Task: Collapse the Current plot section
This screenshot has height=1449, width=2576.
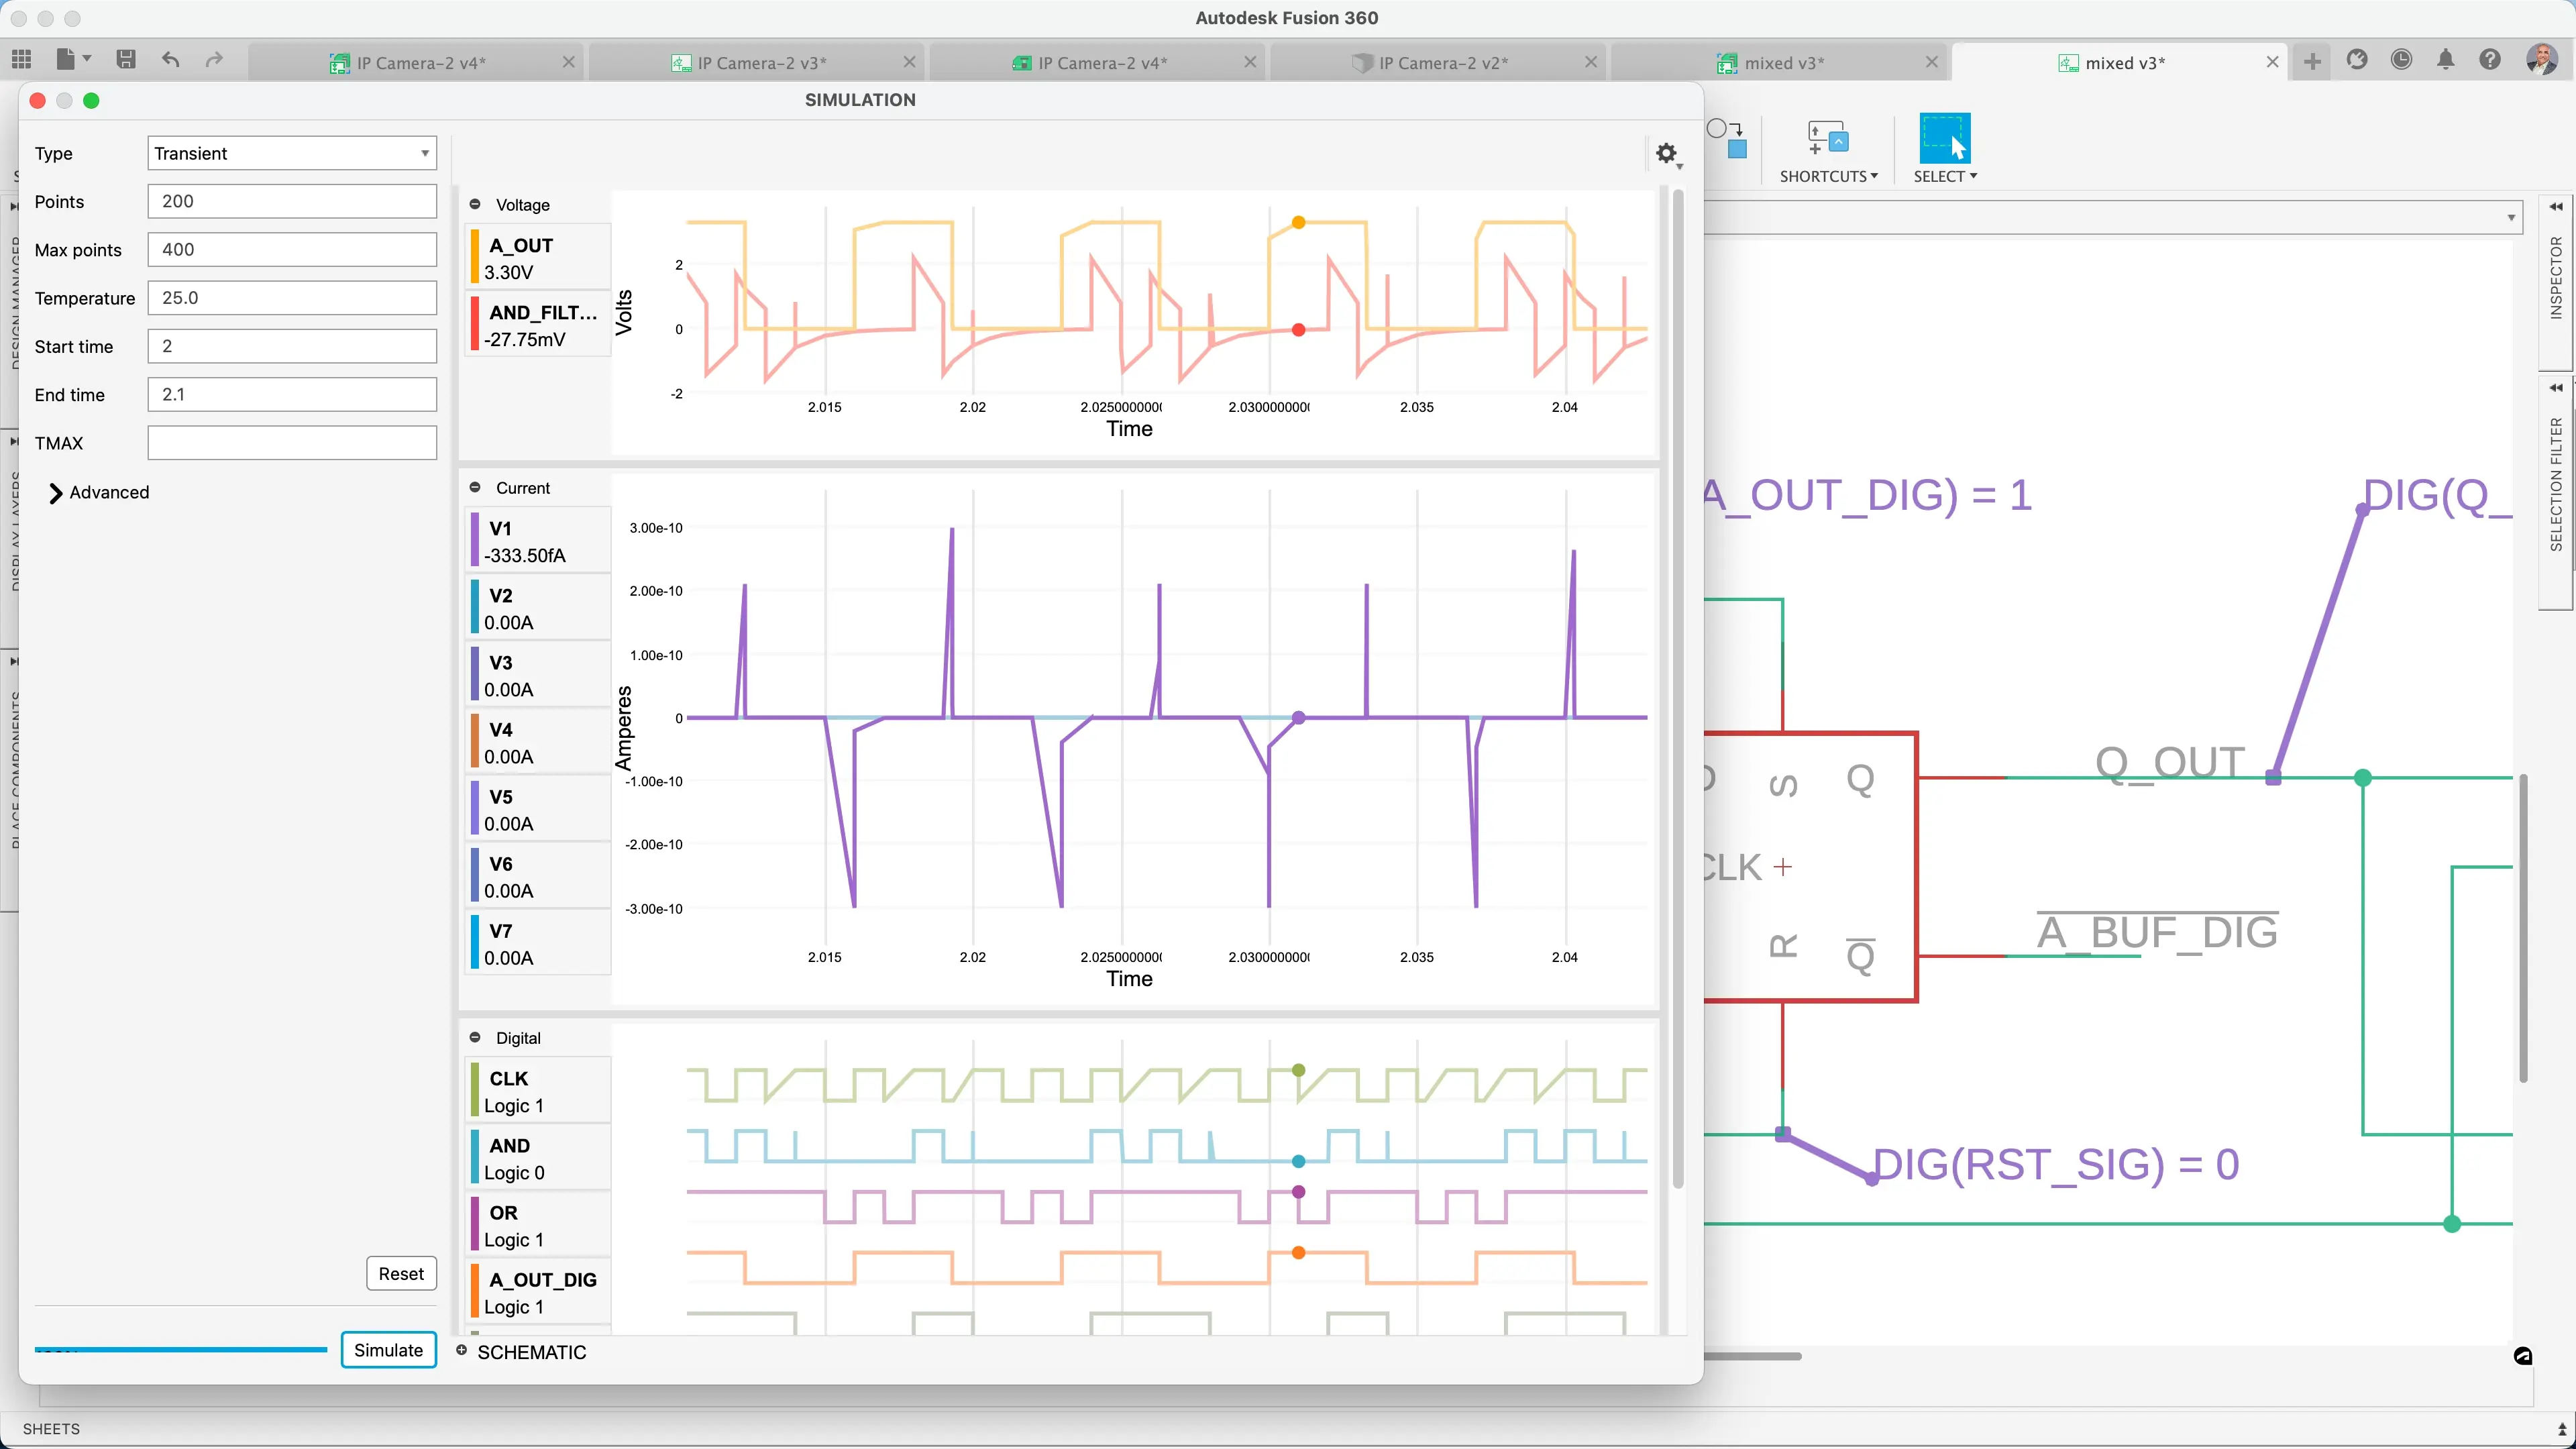Action: (x=475, y=487)
